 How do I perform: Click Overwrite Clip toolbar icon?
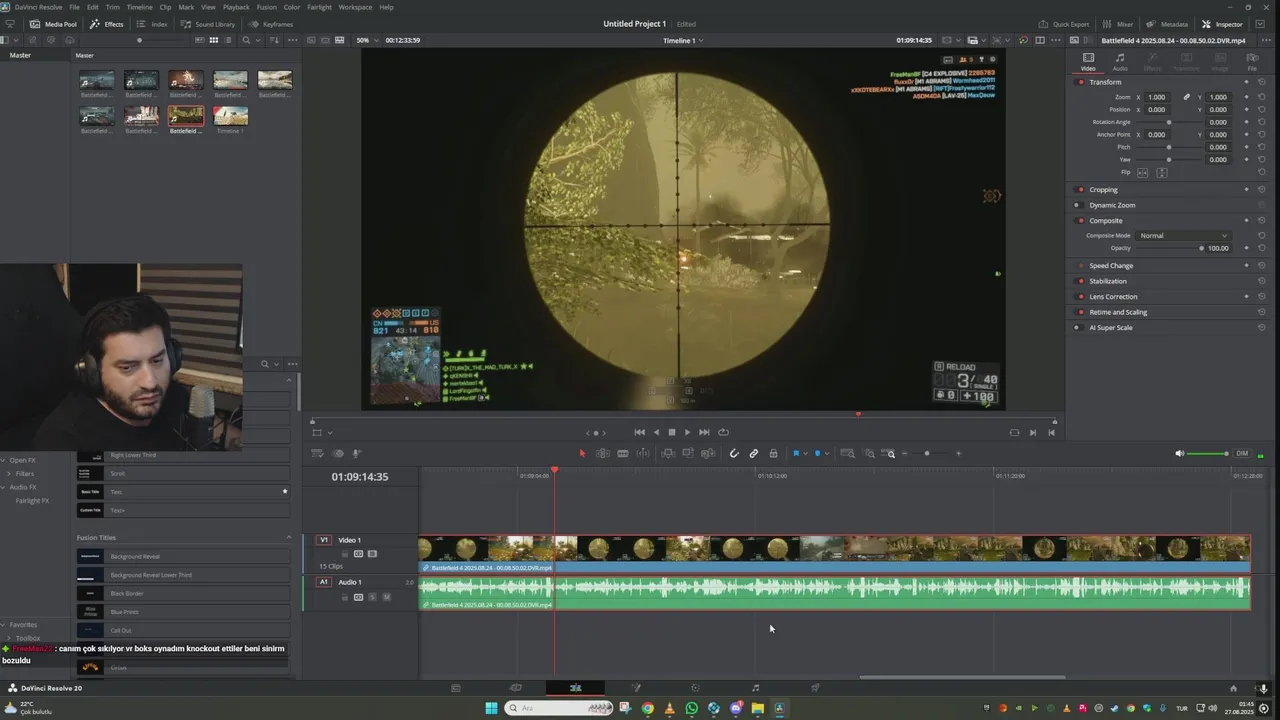688,453
